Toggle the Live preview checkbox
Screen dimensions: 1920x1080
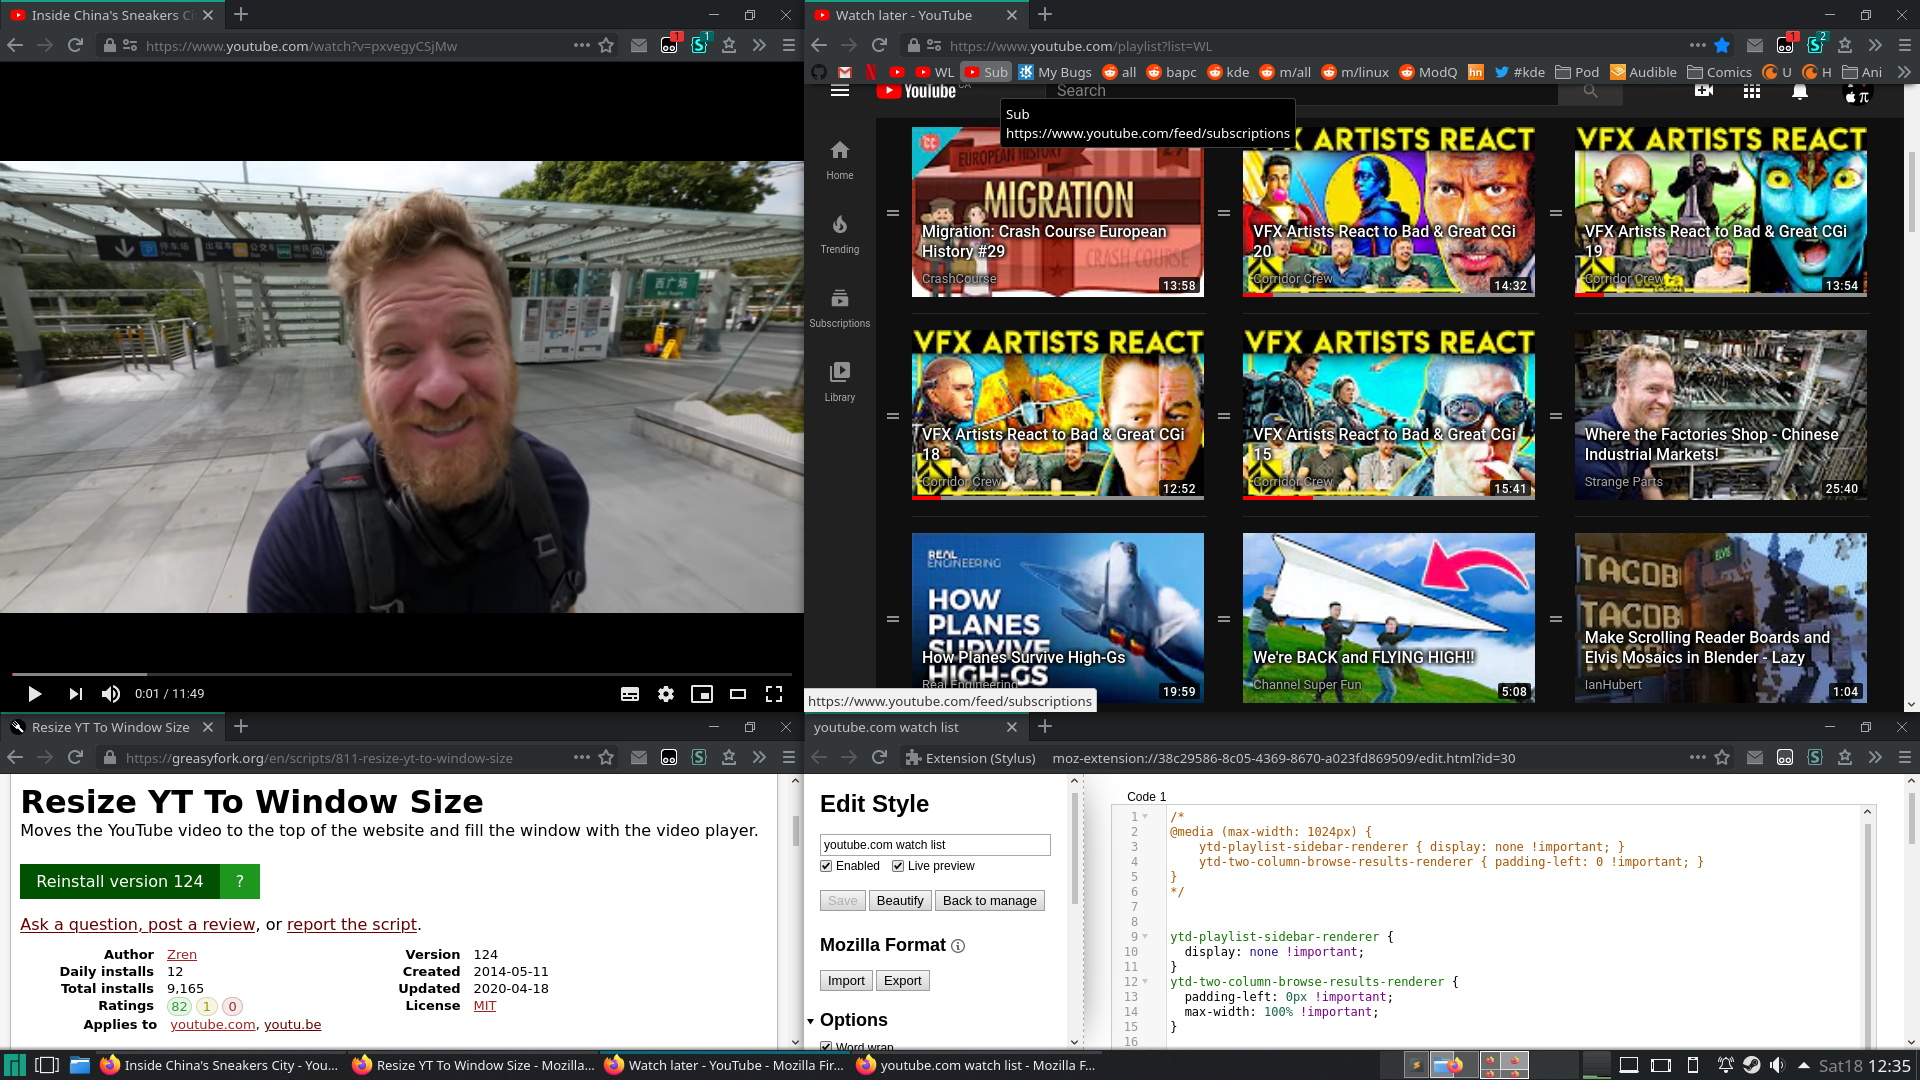(x=898, y=866)
